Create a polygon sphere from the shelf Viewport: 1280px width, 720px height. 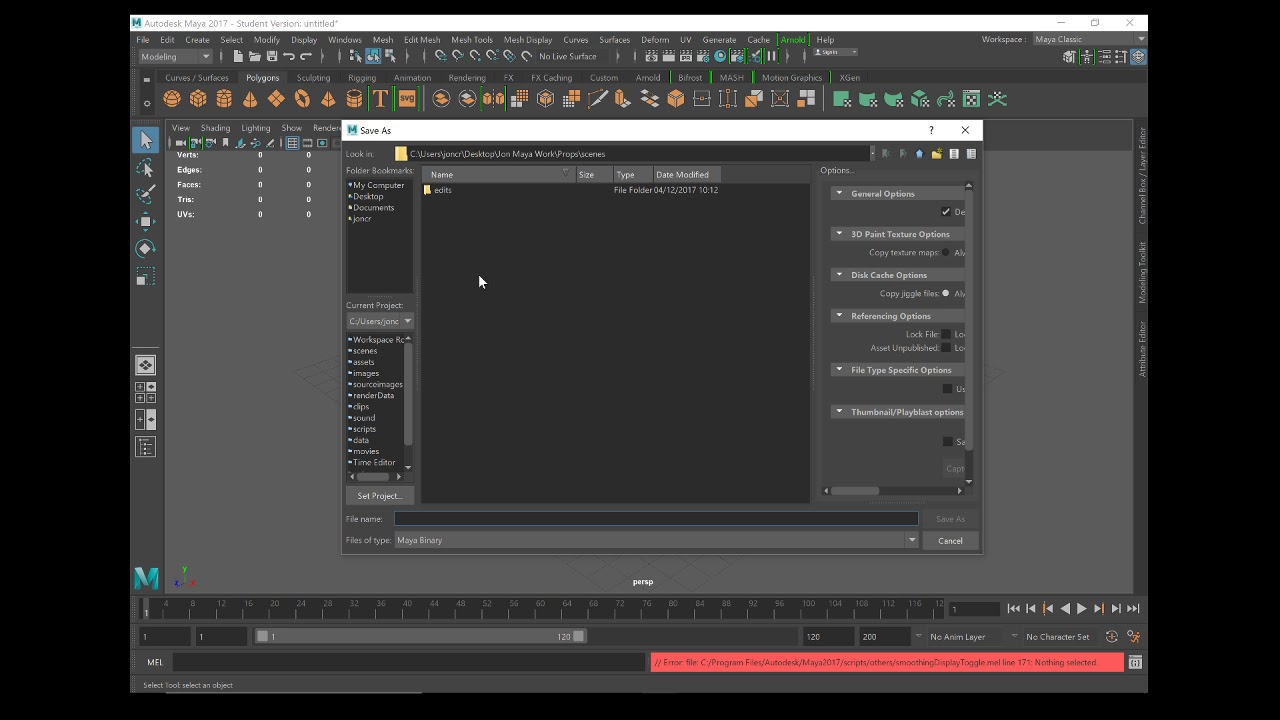click(x=172, y=99)
